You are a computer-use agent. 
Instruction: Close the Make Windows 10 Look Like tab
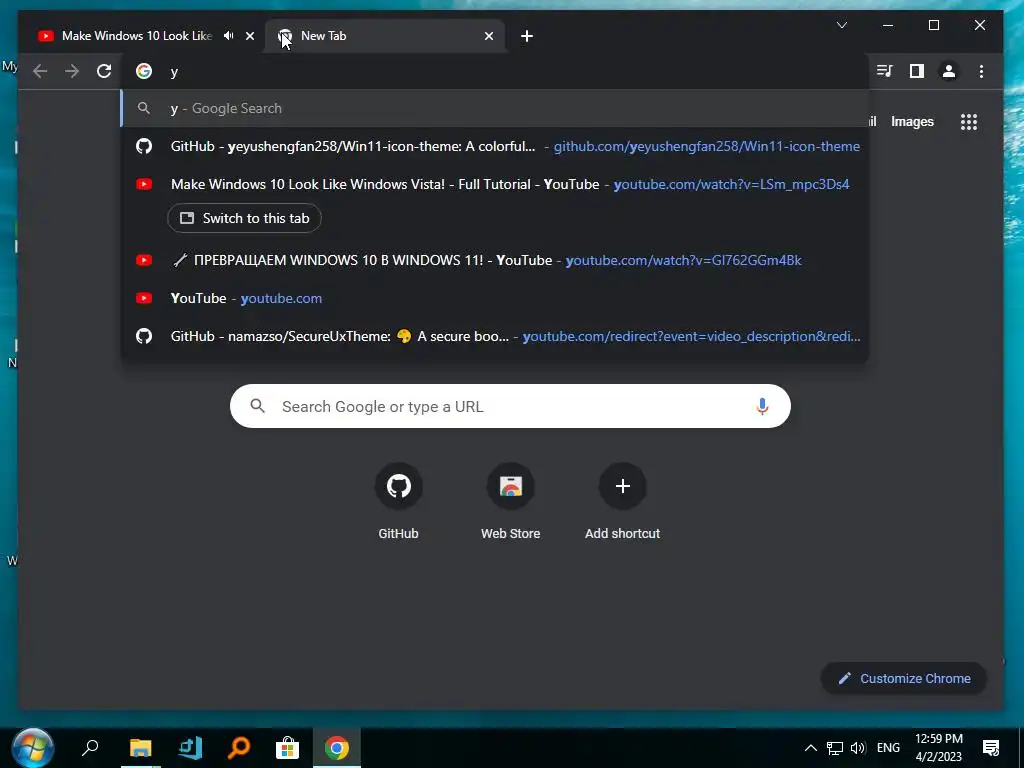[x=249, y=36]
